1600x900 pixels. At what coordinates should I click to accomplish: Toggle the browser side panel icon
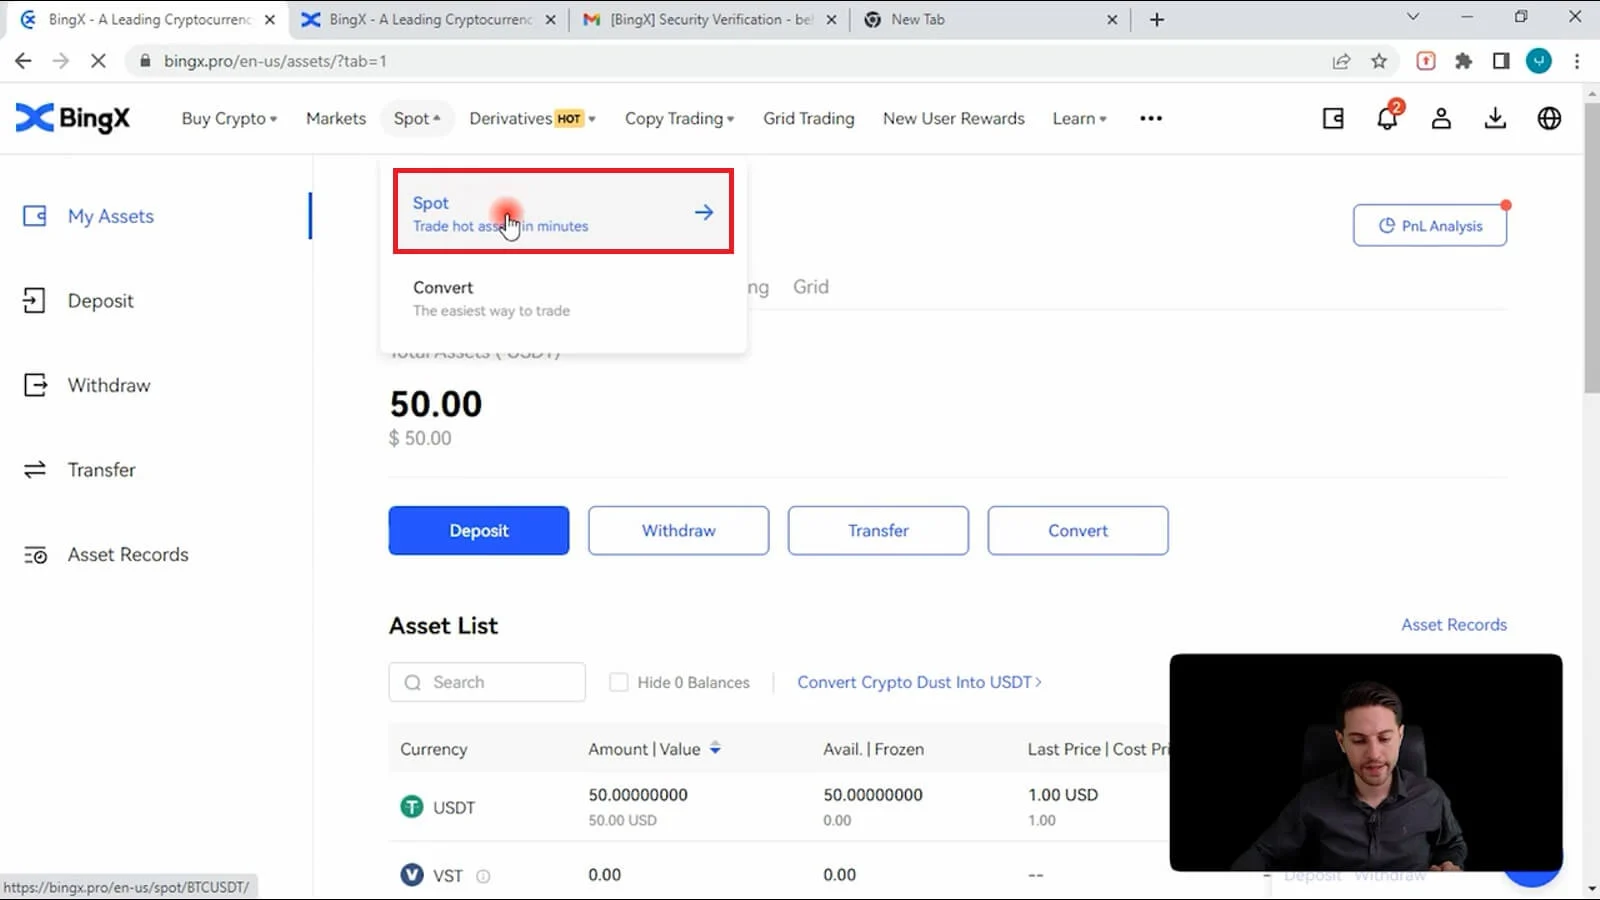[x=1501, y=61]
